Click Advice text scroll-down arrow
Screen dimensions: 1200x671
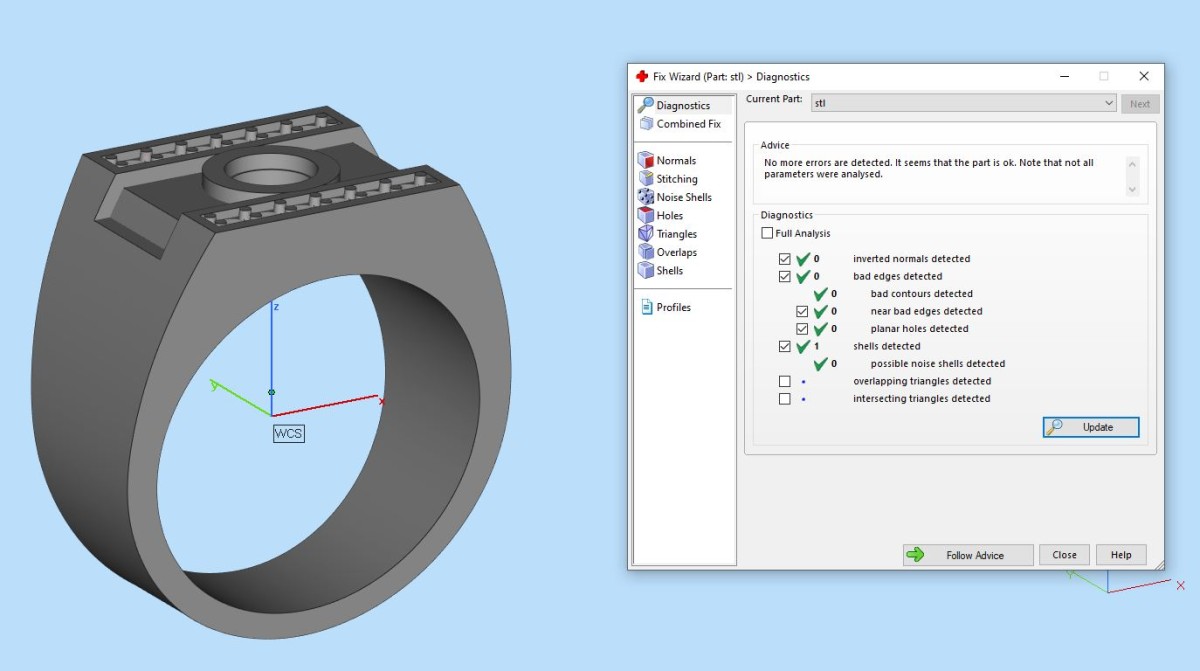click(x=1132, y=189)
